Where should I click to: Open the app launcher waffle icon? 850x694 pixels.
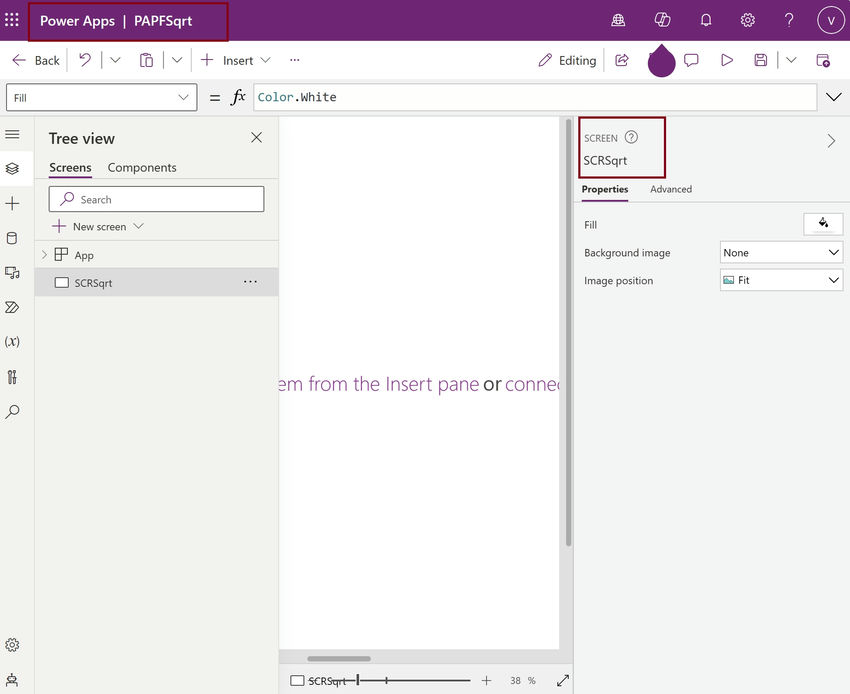click(x=12, y=20)
